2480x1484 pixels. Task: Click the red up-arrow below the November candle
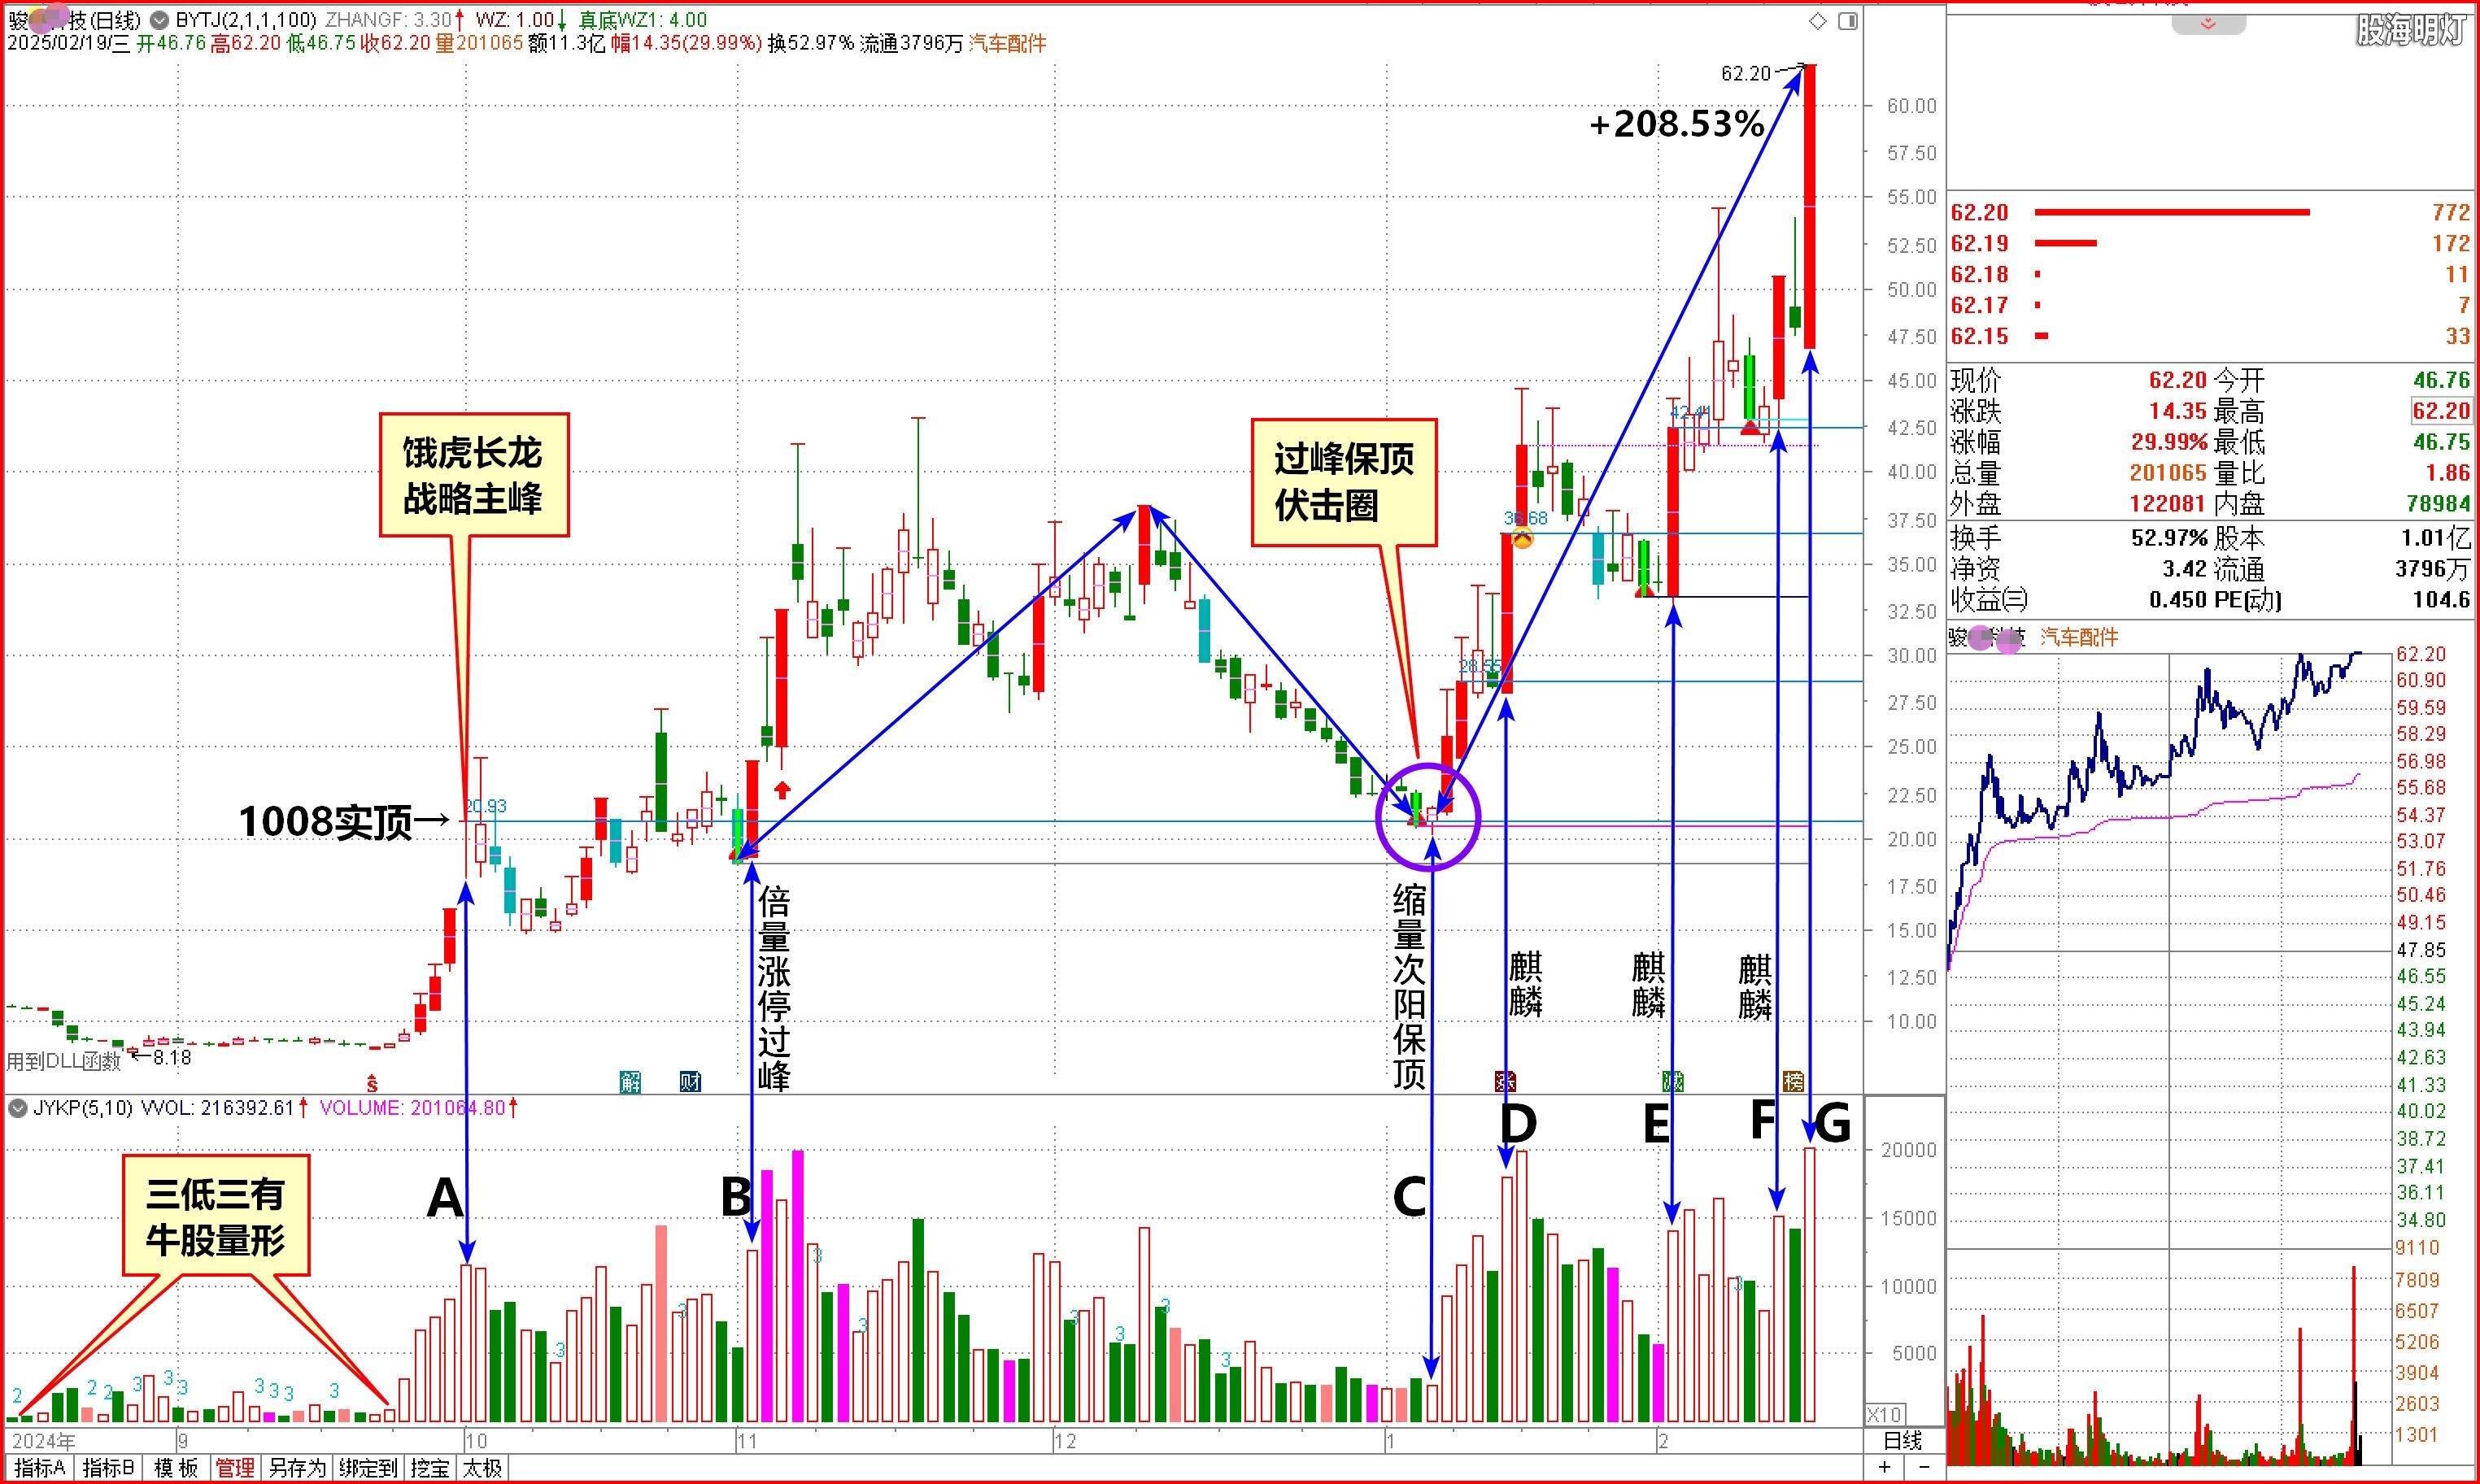(782, 790)
